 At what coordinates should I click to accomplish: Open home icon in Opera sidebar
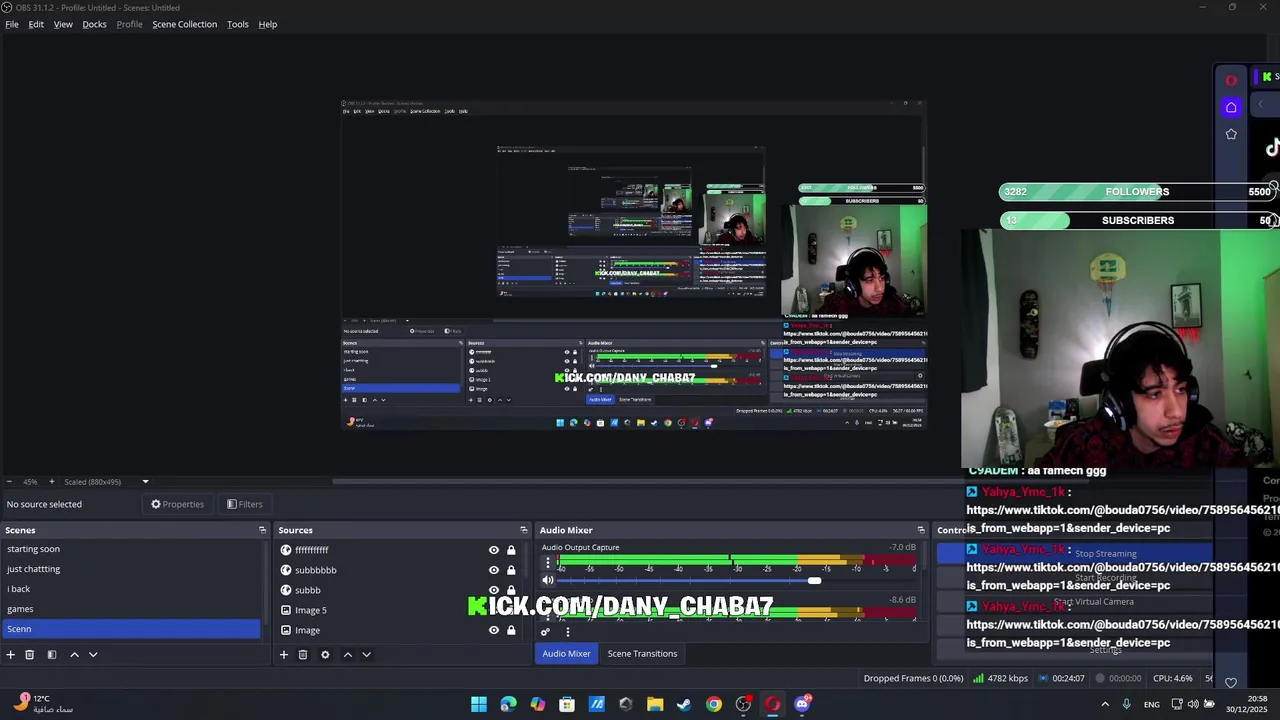(1231, 107)
